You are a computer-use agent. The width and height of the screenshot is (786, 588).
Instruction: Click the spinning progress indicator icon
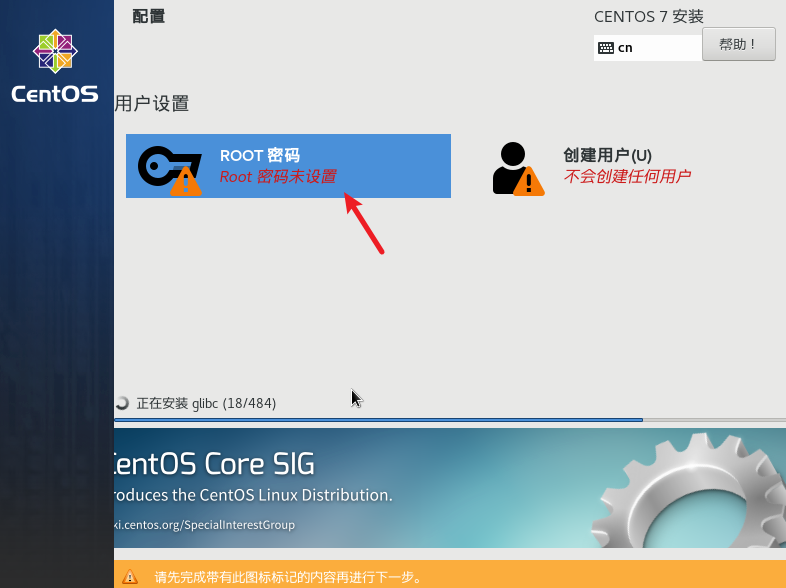[x=122, y=403]
